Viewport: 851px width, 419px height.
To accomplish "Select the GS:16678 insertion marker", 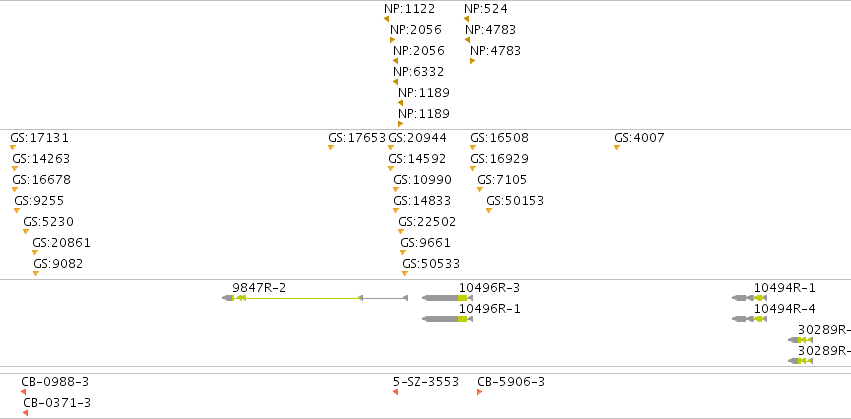I will [15, 189].
